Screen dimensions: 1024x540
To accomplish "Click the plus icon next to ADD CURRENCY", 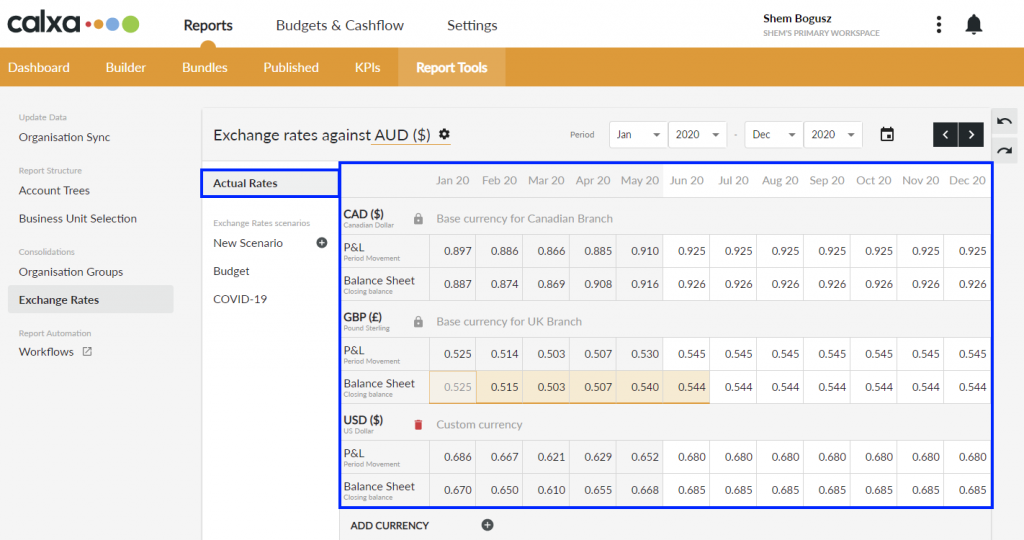I will point(487,525).
